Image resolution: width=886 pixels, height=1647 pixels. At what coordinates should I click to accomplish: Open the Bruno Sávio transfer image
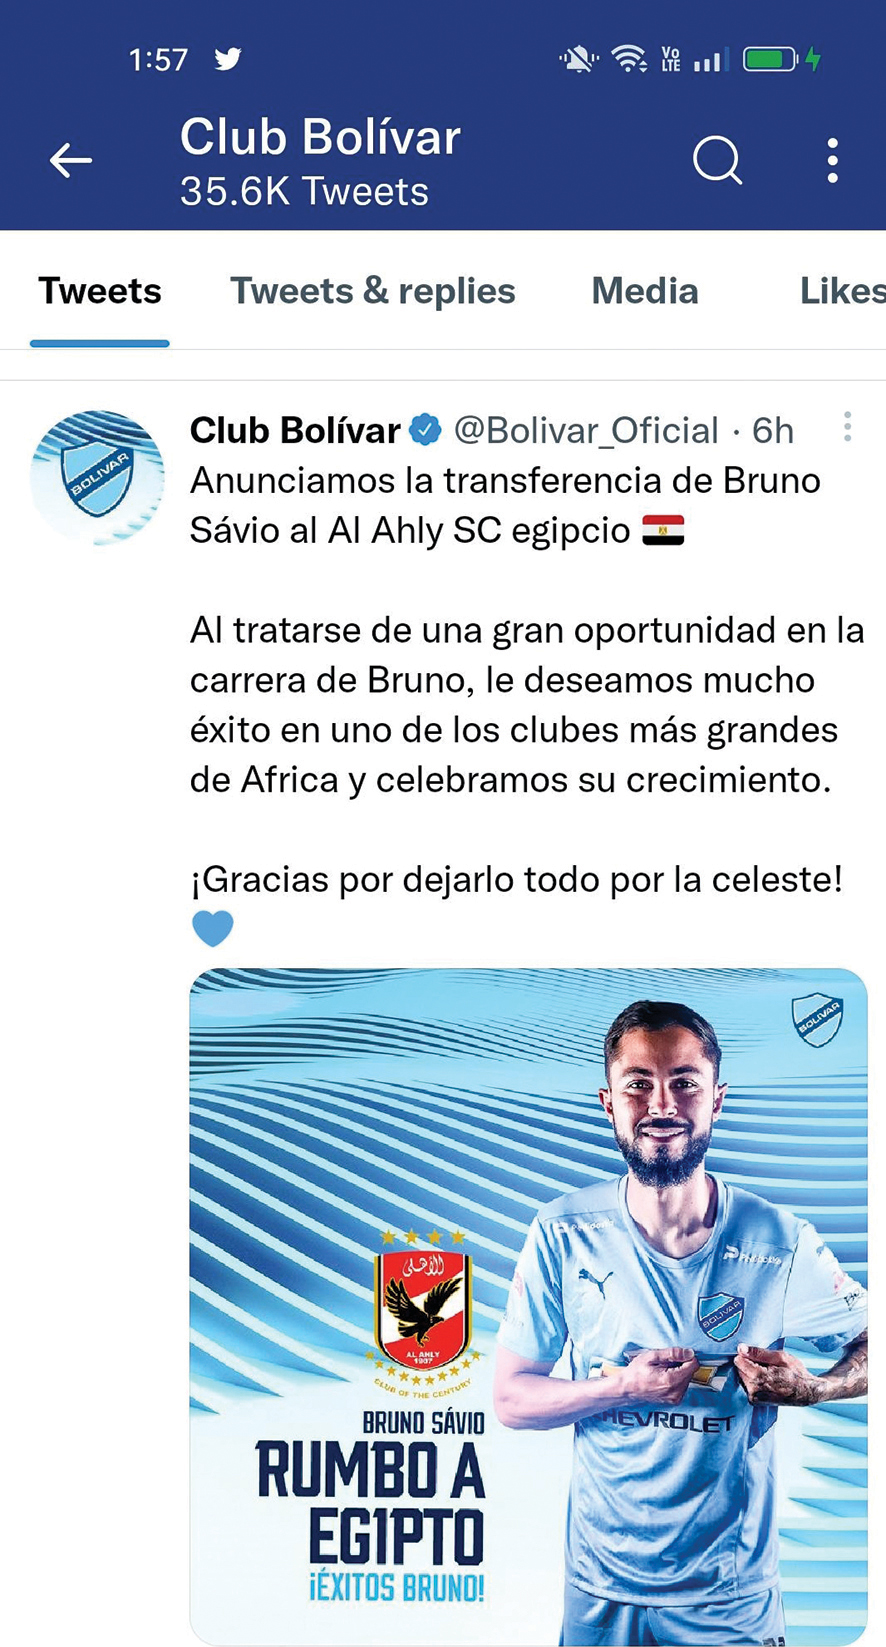(528, 1305)
